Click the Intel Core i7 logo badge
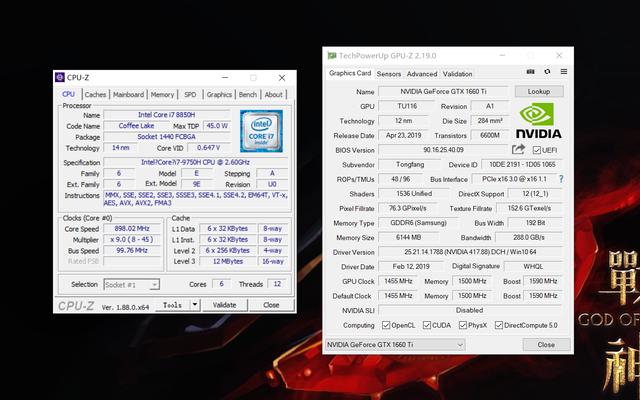The width and height of the screenshot is (640, 400). (261, 131)
